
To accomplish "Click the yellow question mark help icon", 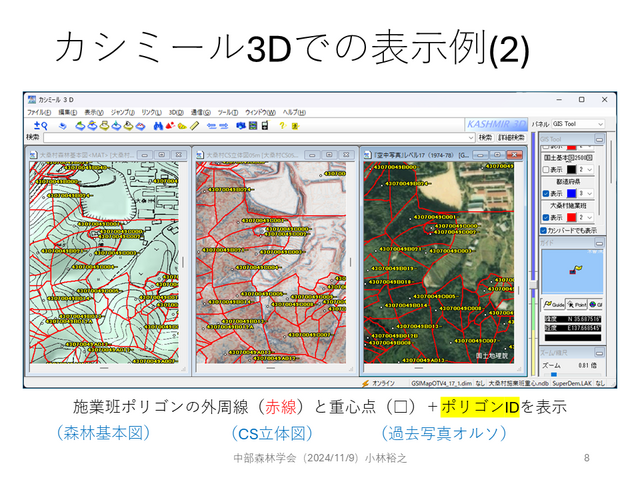I will 282,126.
